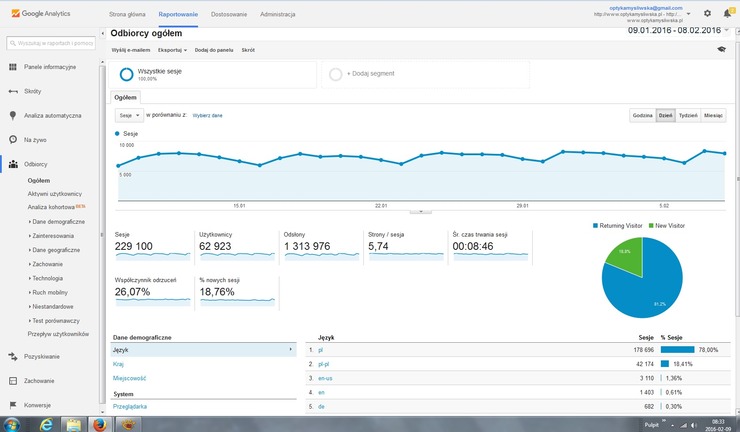Expand Test porównawczy in sidebar
The width and height of the screenshot is (740, 432).
pos(54,321)
